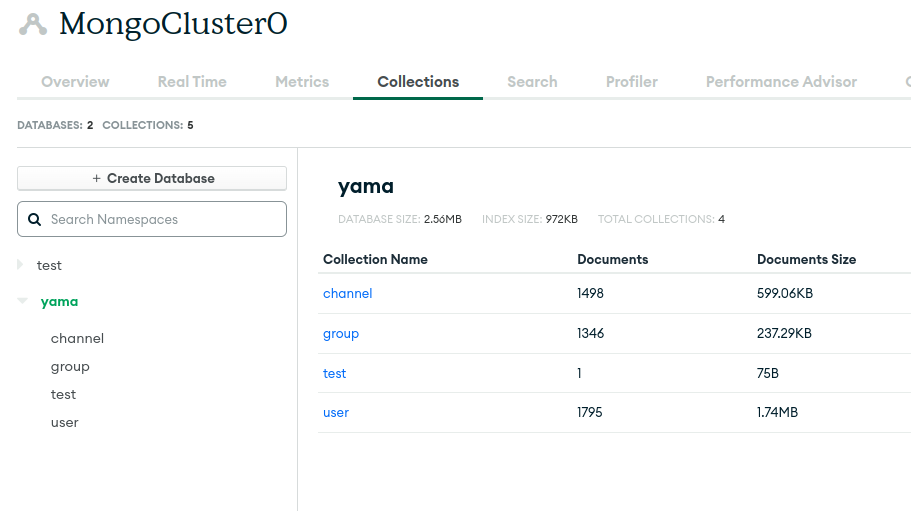Open the Metrics tab

coord(302,82)
